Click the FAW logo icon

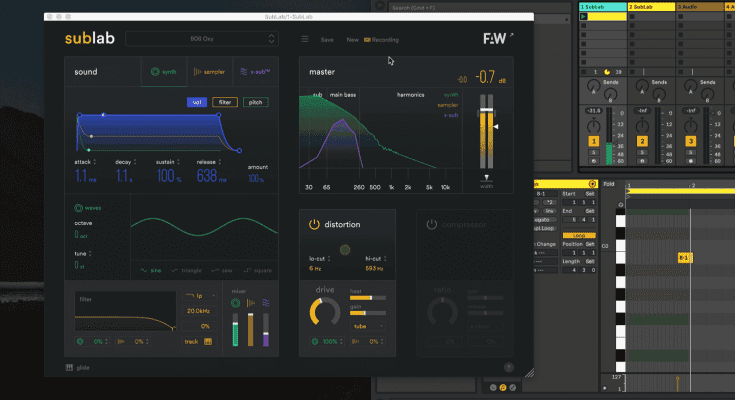(x=496, y=39)
